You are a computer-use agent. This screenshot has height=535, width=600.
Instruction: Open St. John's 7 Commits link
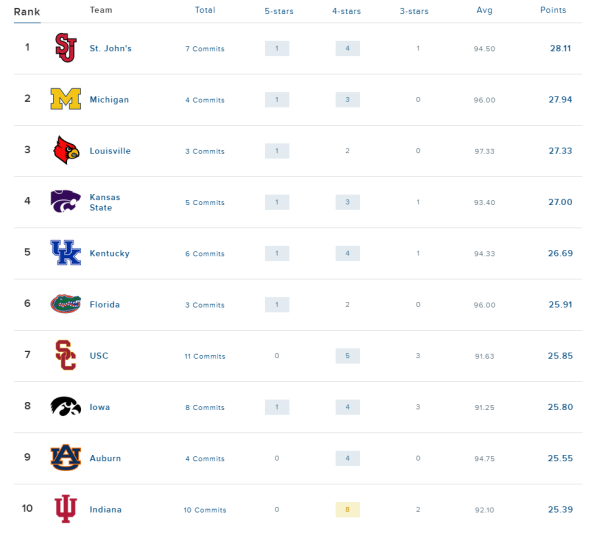(205, 49)
